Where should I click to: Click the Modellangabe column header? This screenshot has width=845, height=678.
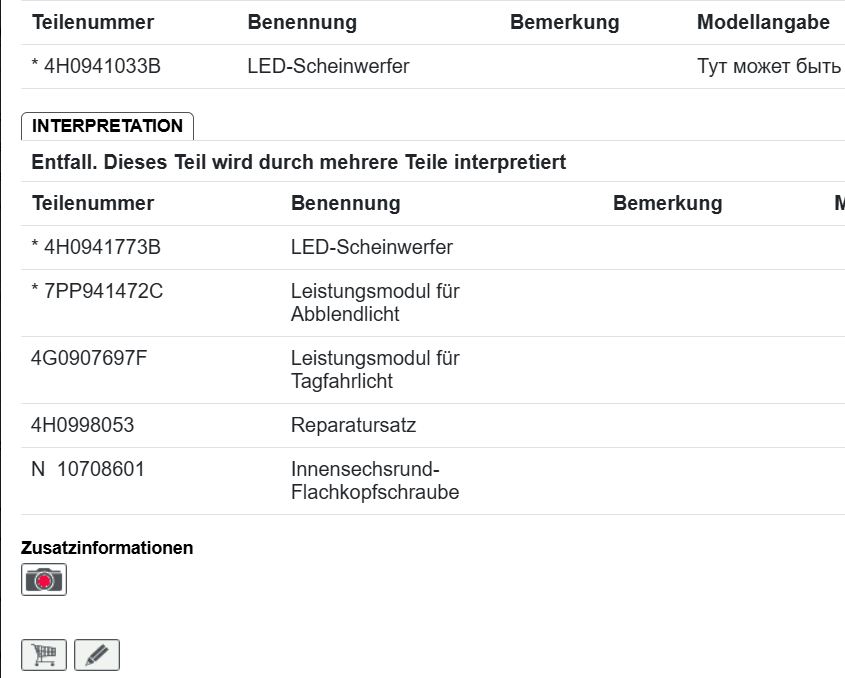coord(760,22)
